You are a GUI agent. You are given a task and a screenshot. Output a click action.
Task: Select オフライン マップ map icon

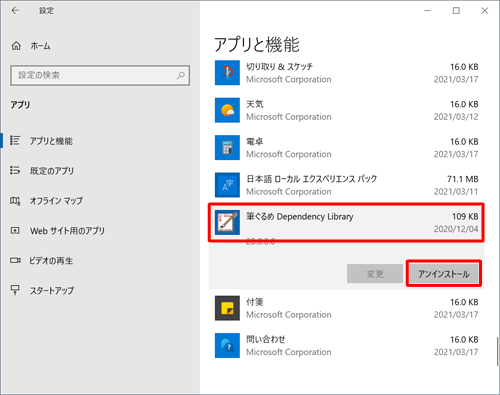(15, 201)
